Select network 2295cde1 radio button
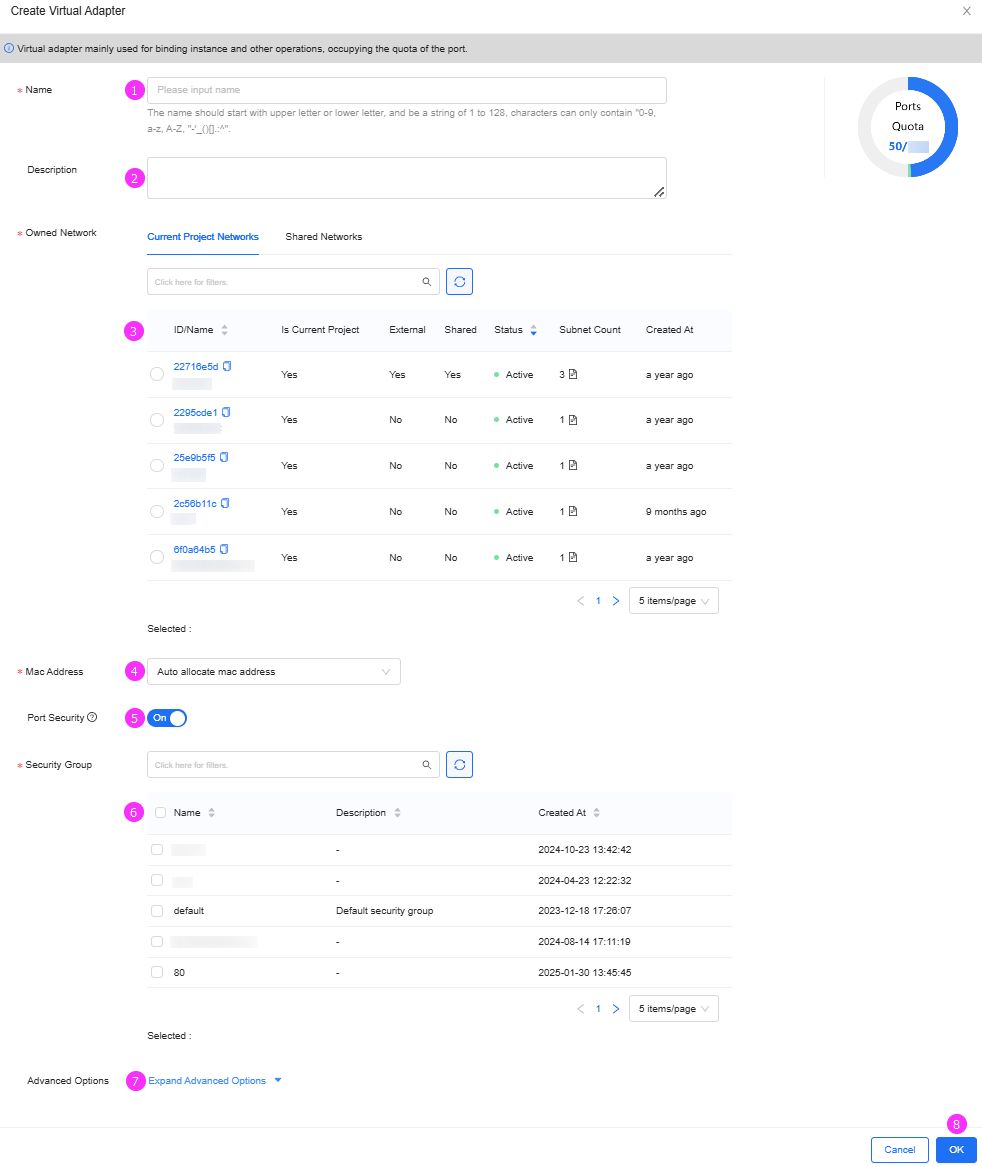 157,420
